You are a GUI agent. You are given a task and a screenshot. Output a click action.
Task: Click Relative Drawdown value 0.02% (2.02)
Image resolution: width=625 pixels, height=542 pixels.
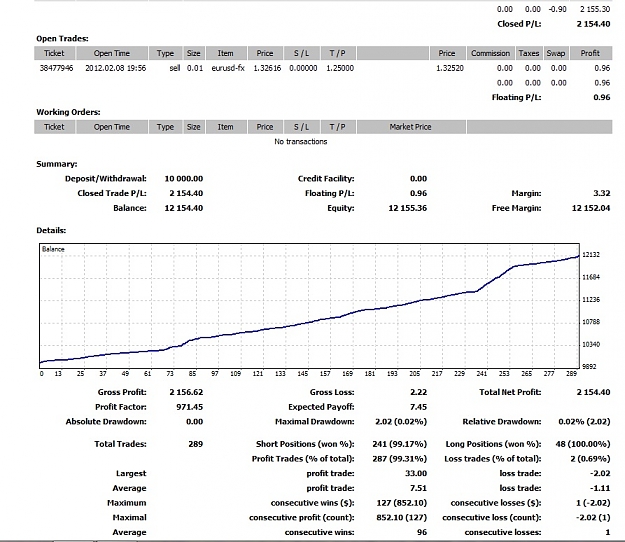point(584,422)
